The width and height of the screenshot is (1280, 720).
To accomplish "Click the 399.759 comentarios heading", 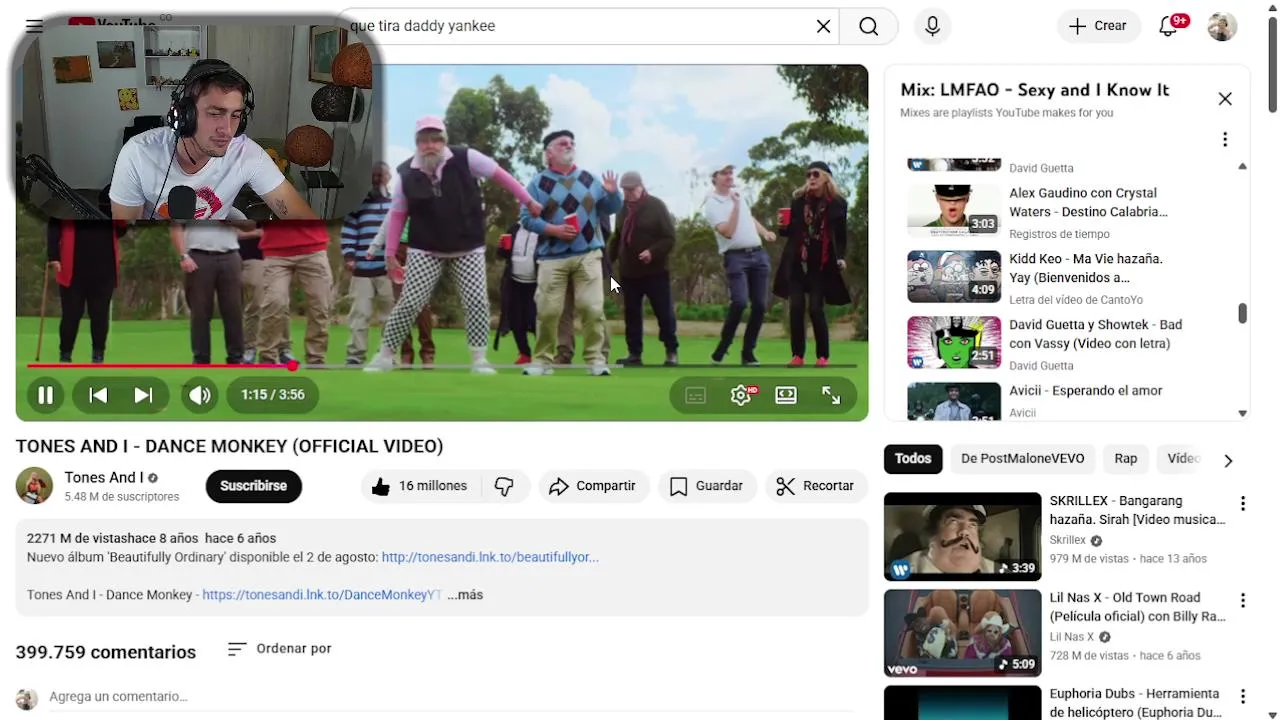I will (x=106, y=652).
